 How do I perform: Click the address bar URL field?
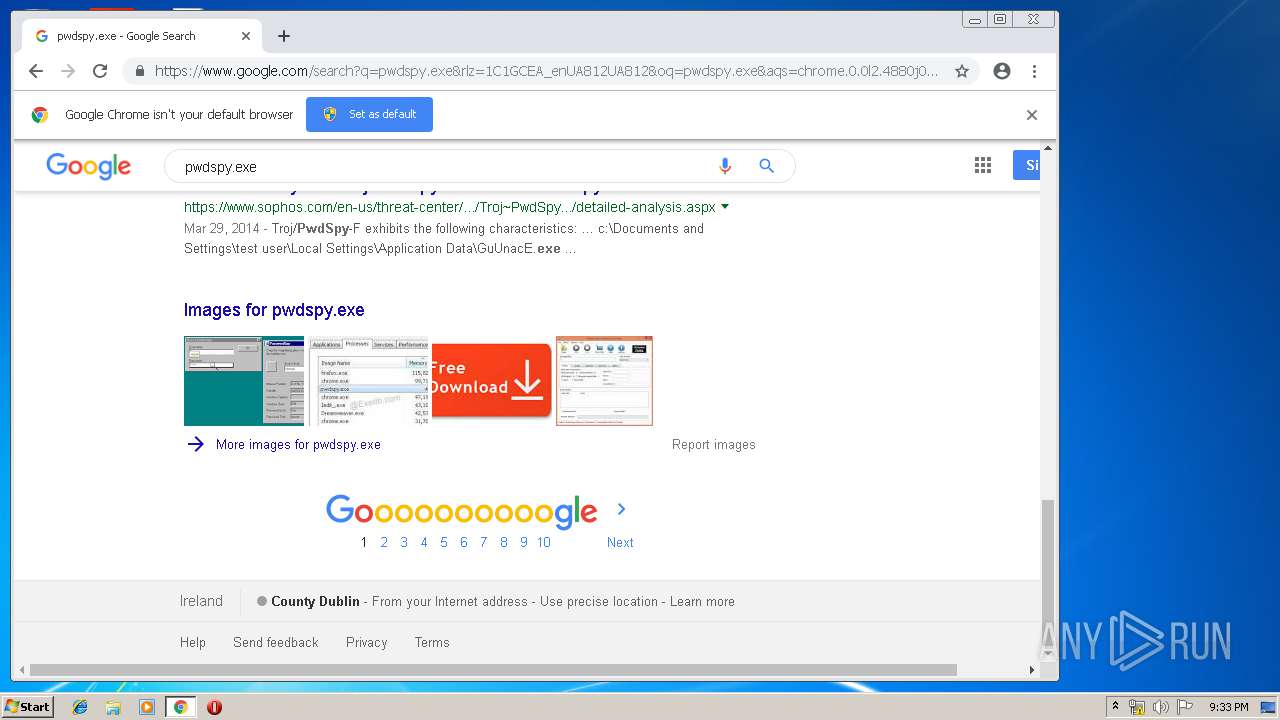coord(546,71)
